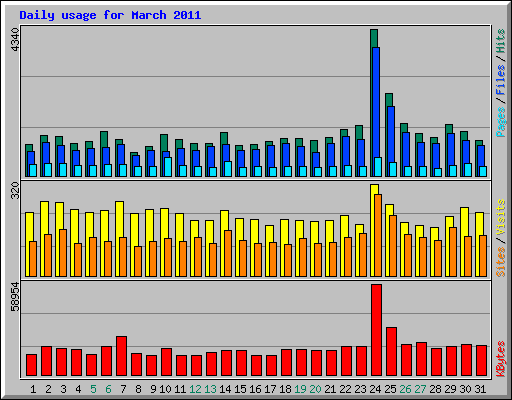Click day label 11 on x-axis
This screenshot has width=512, height=400.
[180, 389]
